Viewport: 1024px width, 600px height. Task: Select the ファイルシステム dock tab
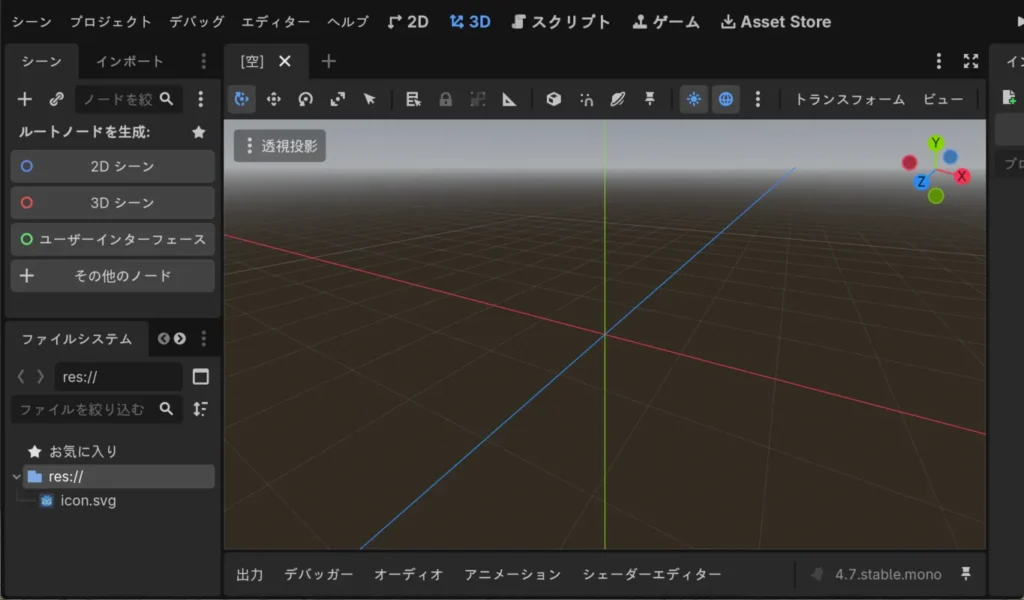coord(77,339)
